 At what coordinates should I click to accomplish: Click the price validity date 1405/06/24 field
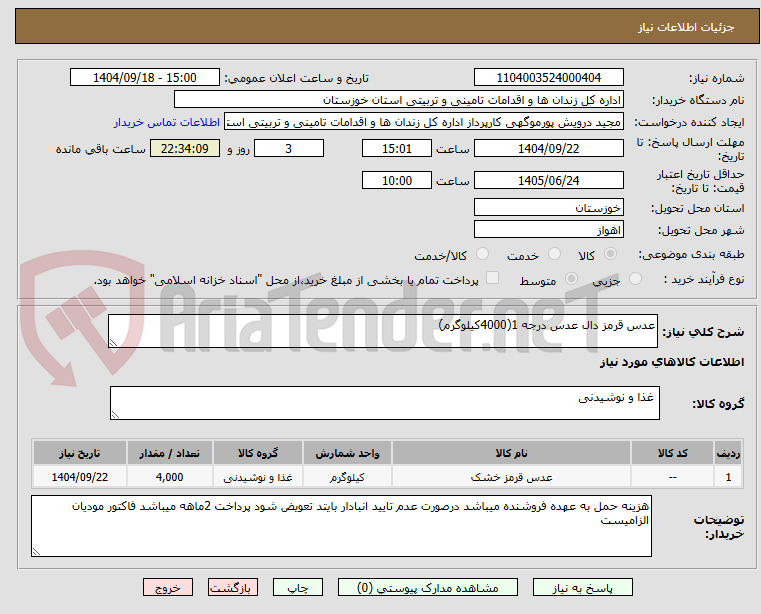pyautogui.click(x=548, y=181)
